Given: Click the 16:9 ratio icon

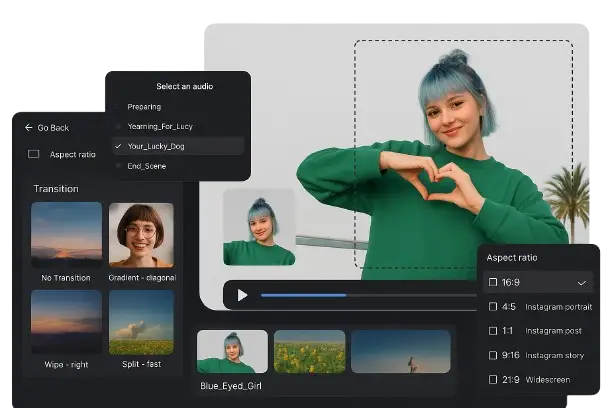Looking at the screenshot, I should (492, 283).
